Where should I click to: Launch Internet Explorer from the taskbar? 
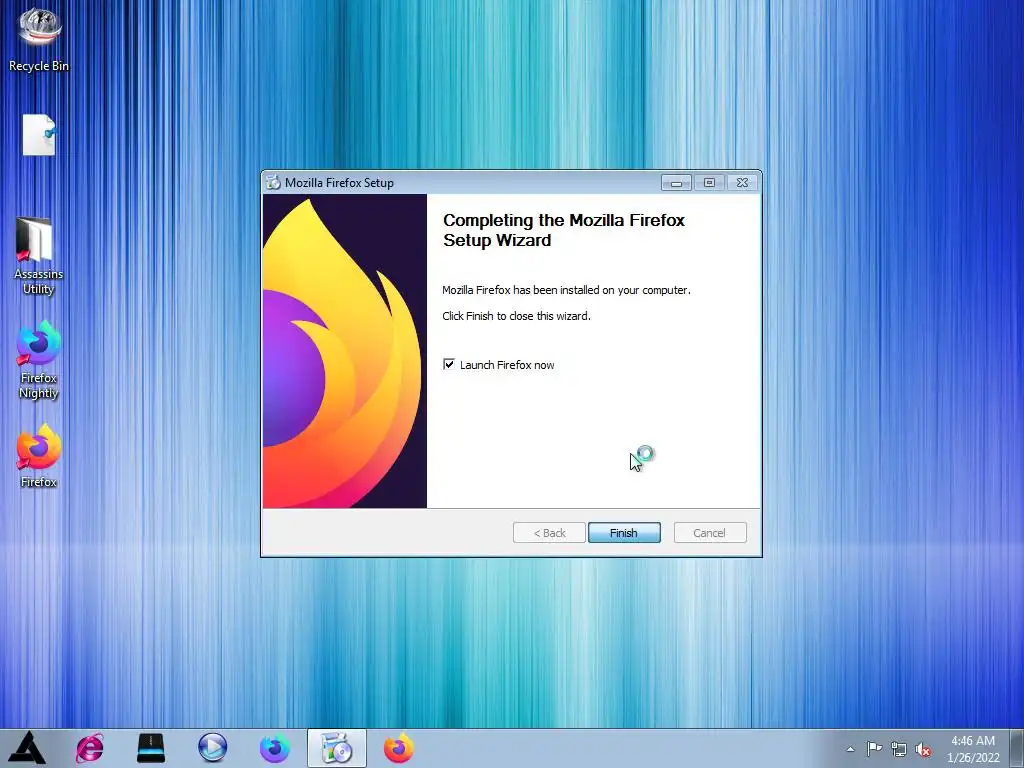[x=89, y=748]
